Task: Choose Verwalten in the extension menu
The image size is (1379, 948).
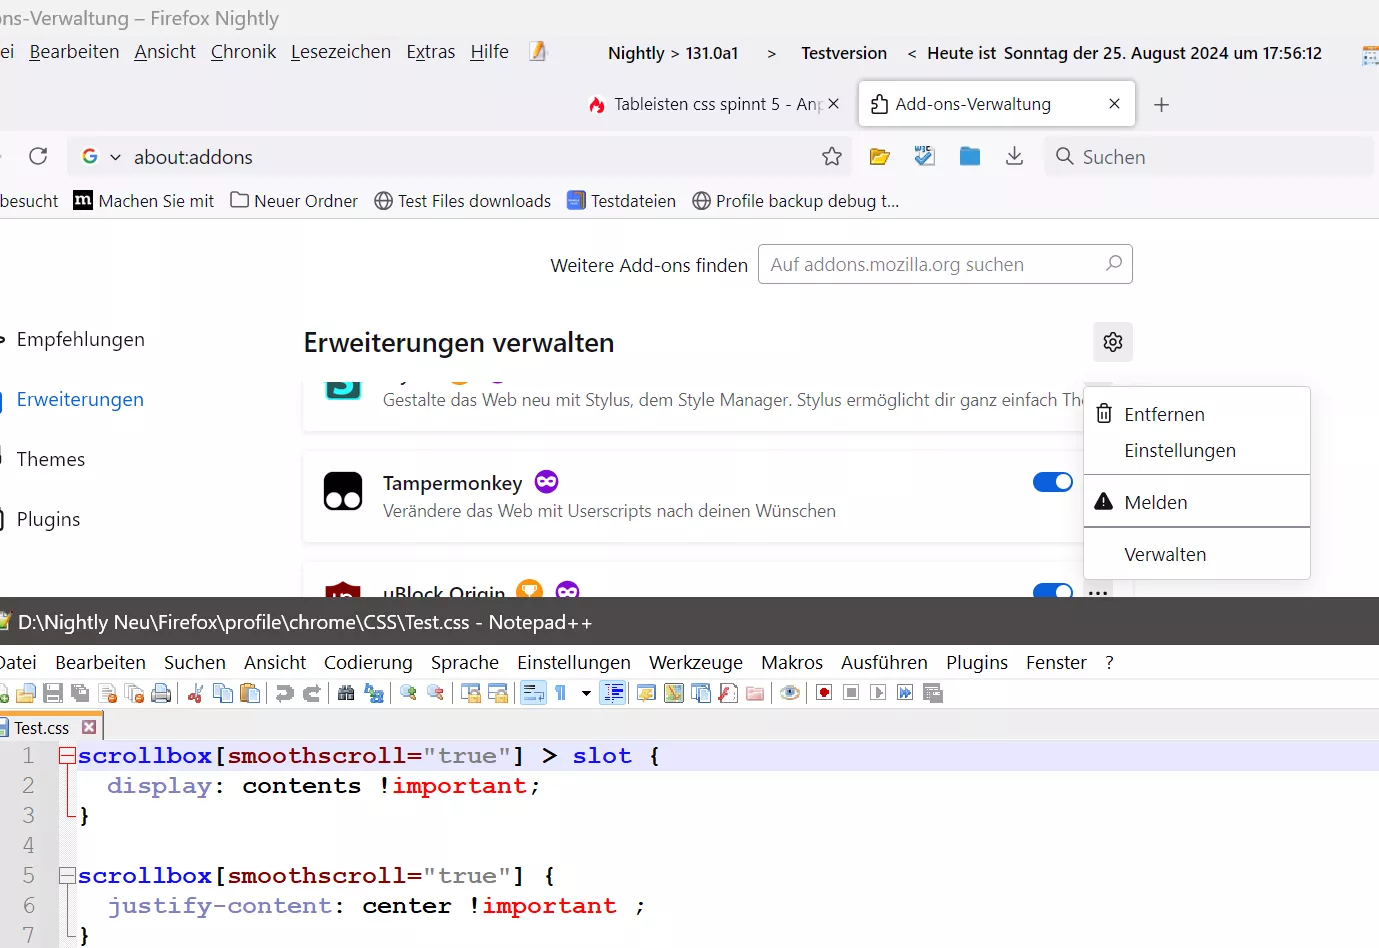Action: [1197, 554]
